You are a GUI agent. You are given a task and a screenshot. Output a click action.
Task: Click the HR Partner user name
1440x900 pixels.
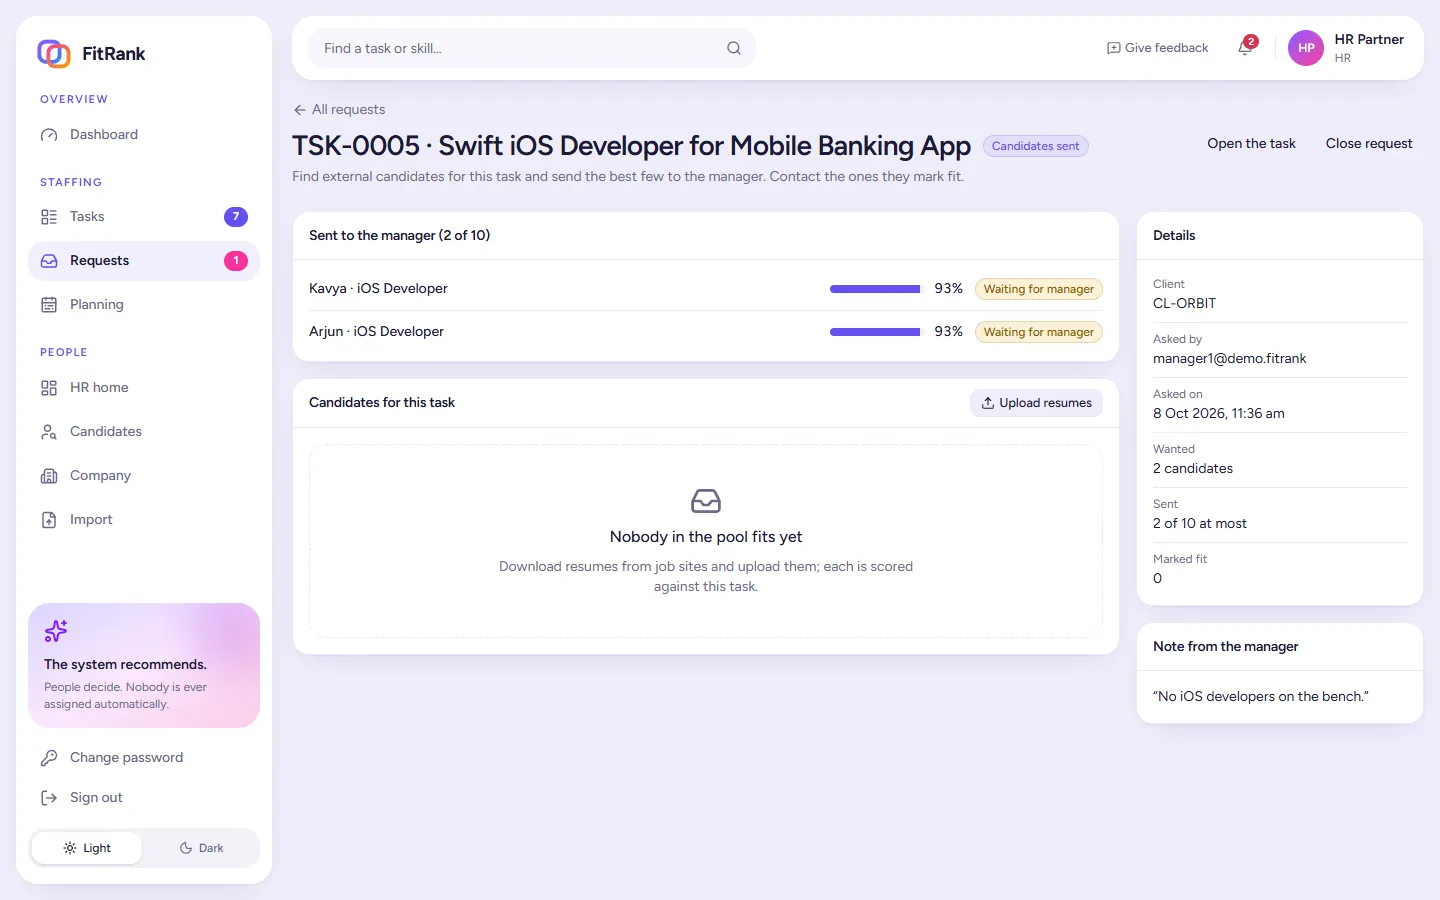1369,40
